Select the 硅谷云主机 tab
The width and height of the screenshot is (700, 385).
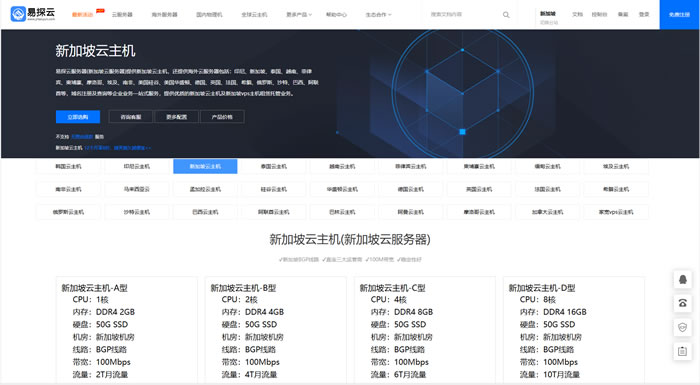[x=274, y=189]
